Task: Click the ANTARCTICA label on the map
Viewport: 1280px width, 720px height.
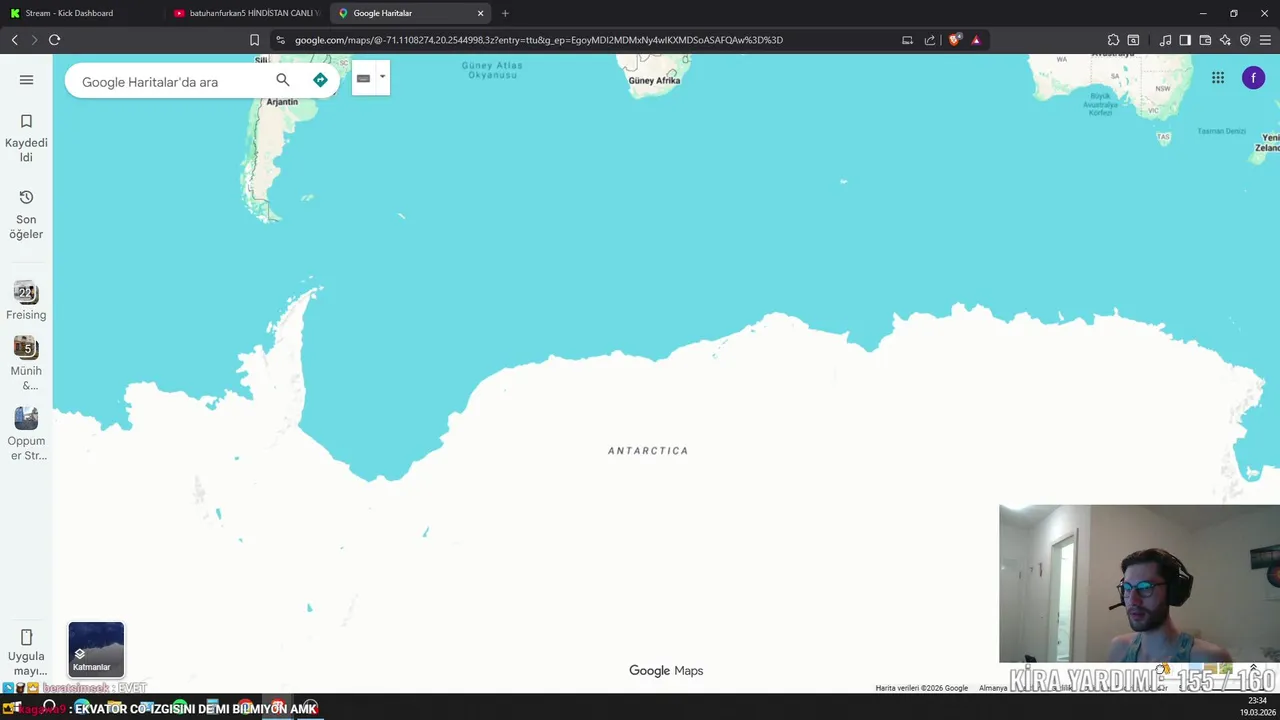Action: pyautogui.click(x=648, y=451)
